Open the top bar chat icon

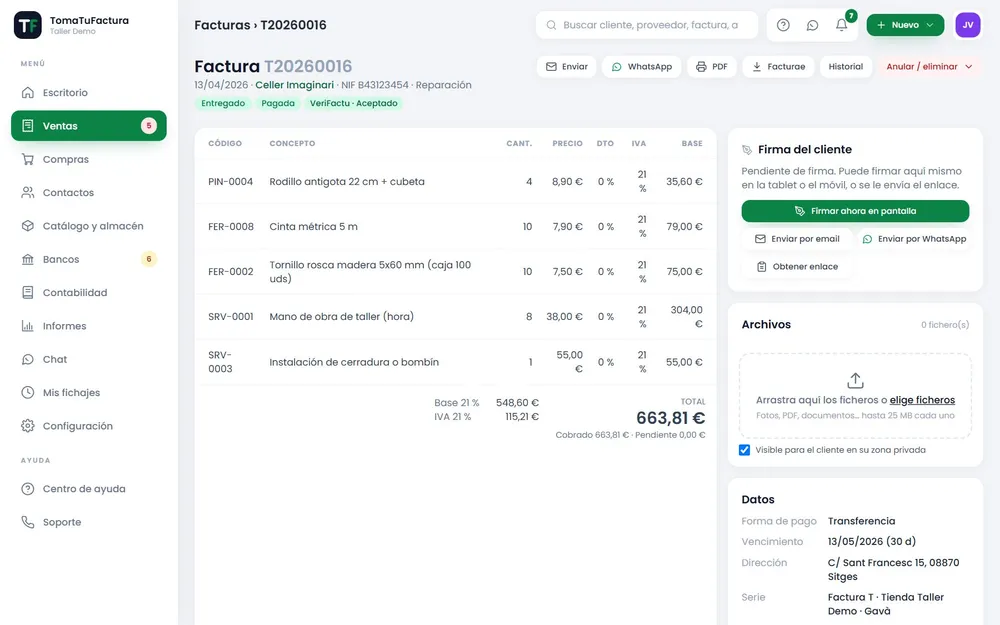click(812, 25)
